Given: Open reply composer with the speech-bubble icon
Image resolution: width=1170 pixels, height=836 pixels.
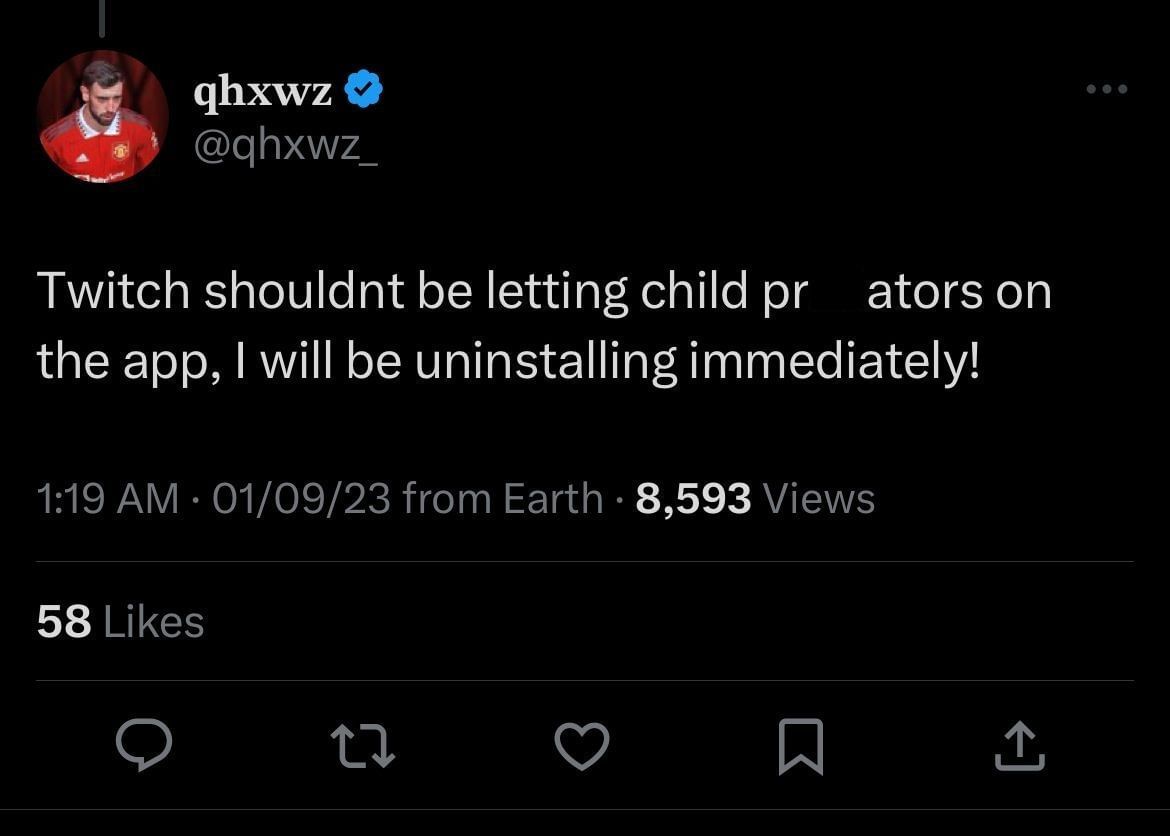Looking at the screenshot, I should tap(146, 744).
